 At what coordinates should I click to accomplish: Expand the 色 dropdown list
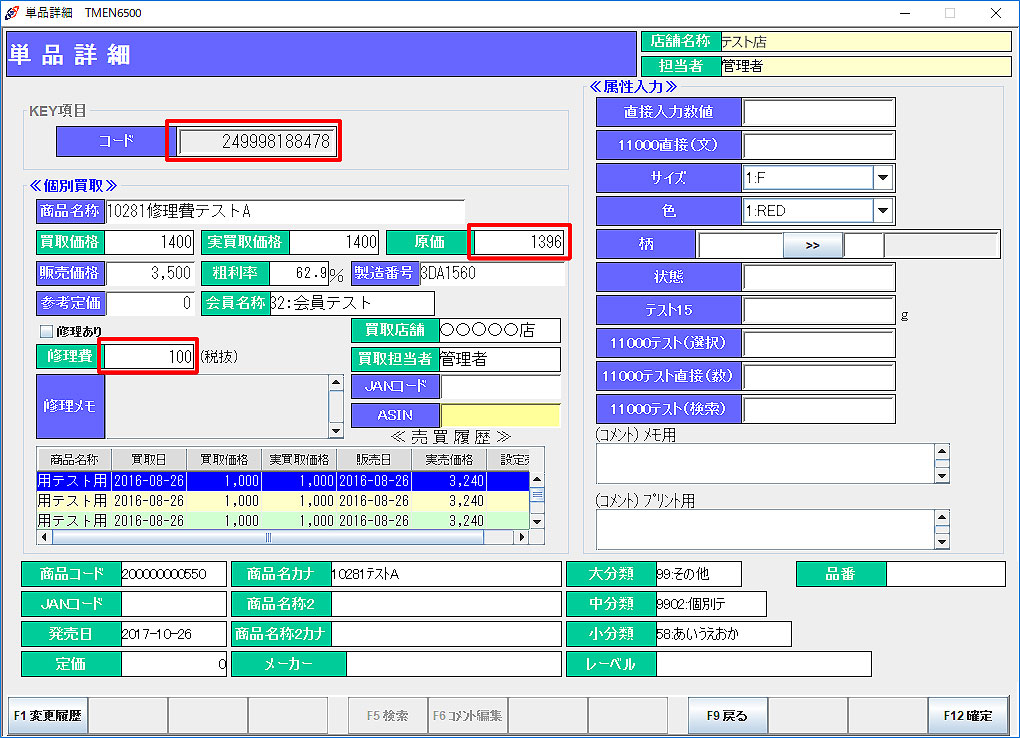click(x=882, y=211)
